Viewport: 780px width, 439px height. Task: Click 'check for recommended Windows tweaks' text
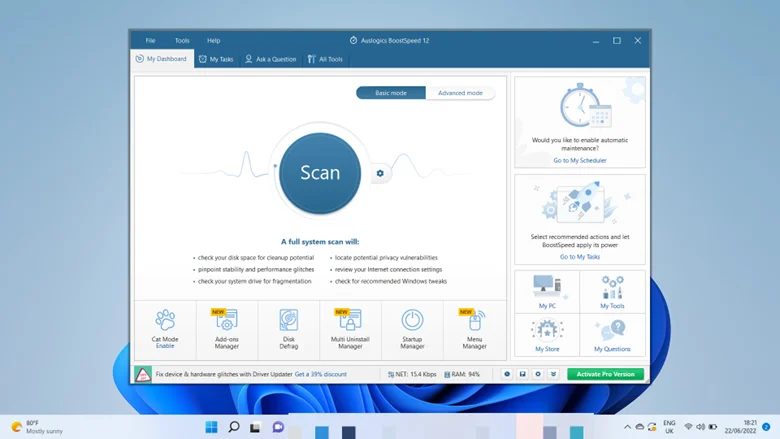point(390,281)
